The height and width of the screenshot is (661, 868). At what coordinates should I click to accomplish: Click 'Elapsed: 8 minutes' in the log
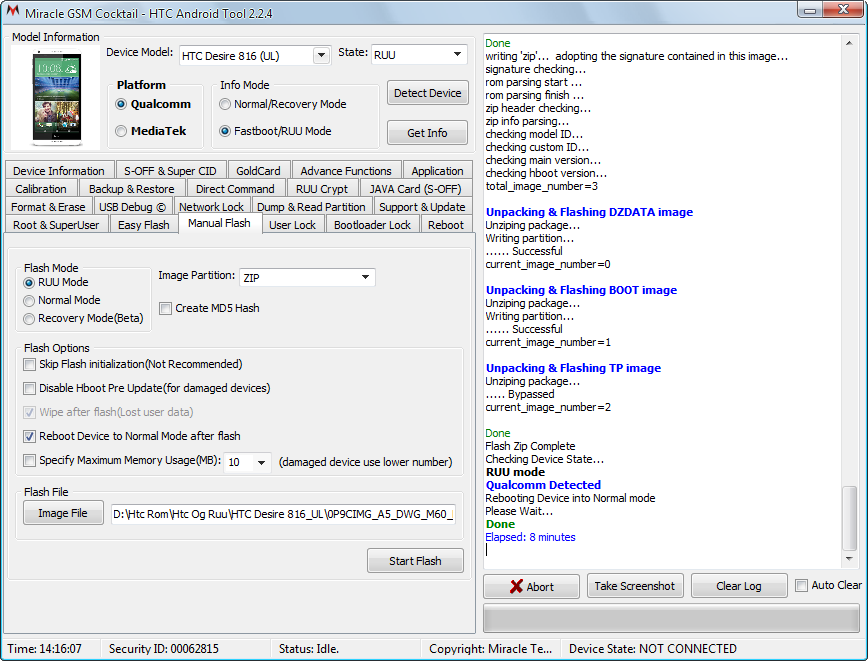pos(530,537)
